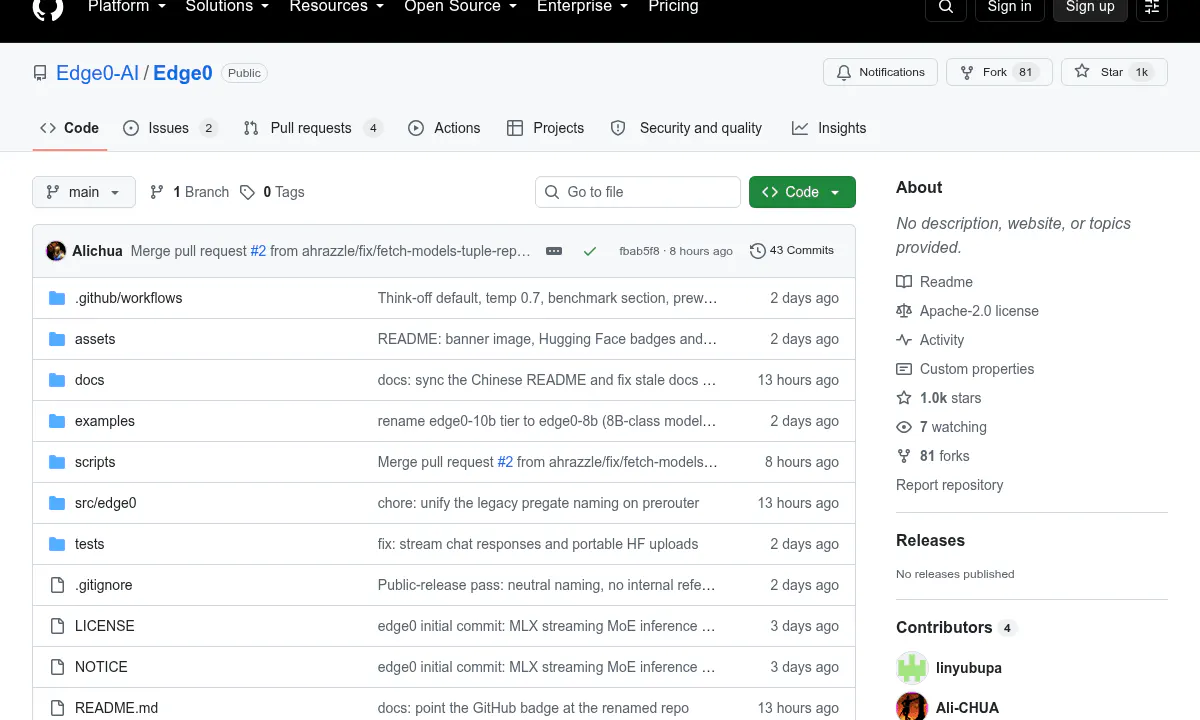Open the Platform dropdown menu
The width and height of the screenshot is (1200, 720).
tap(127, 7)
